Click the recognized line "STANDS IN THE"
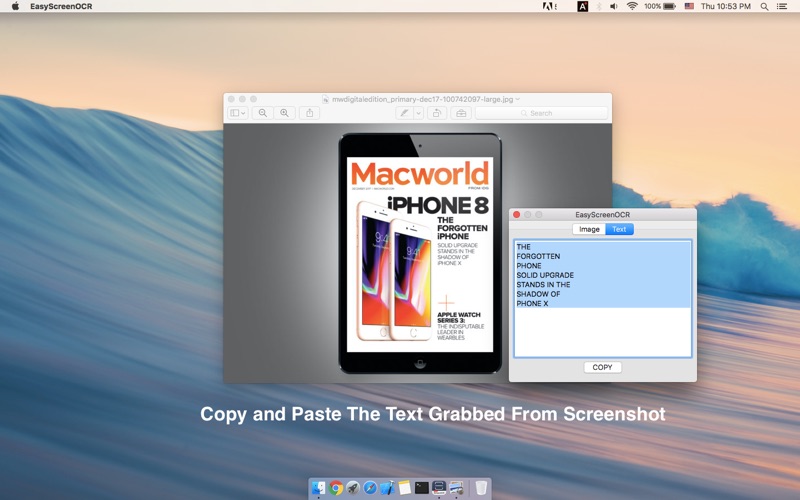Image resolution: width=800 pixels, height=500 pixels. click(x=543, y=285)
